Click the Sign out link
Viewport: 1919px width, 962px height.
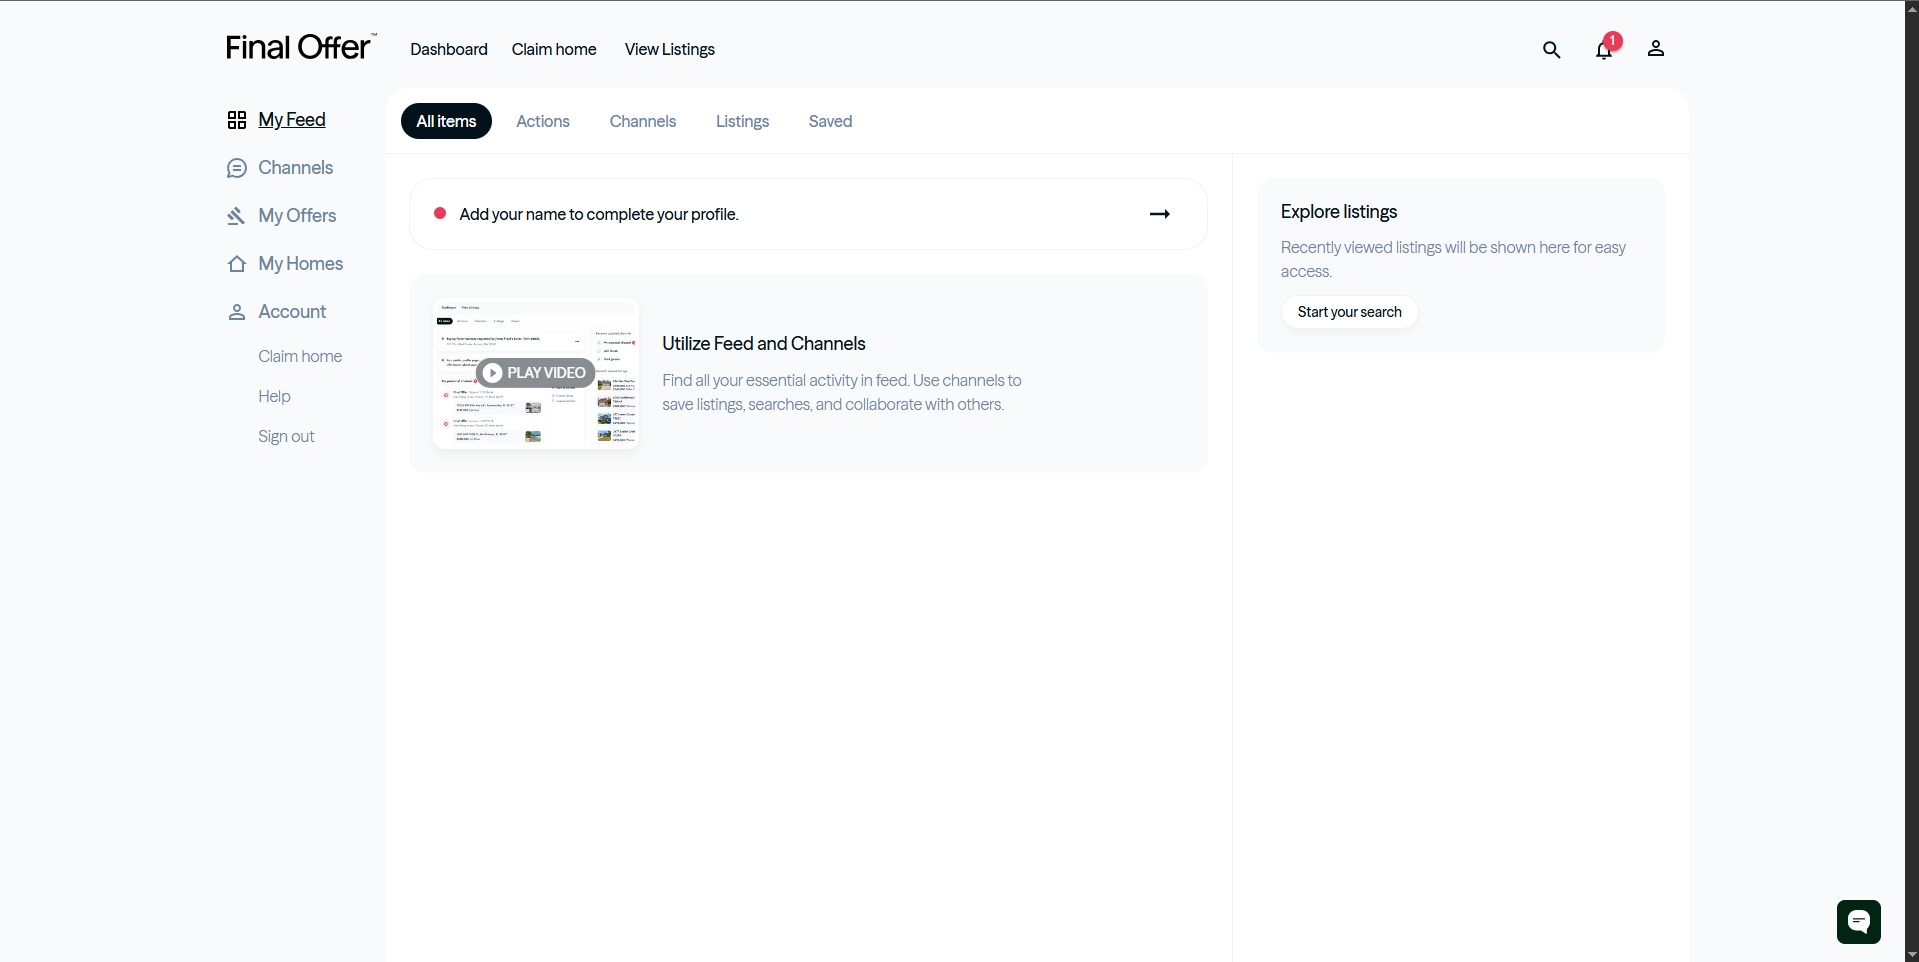click(x=286, y=436)
